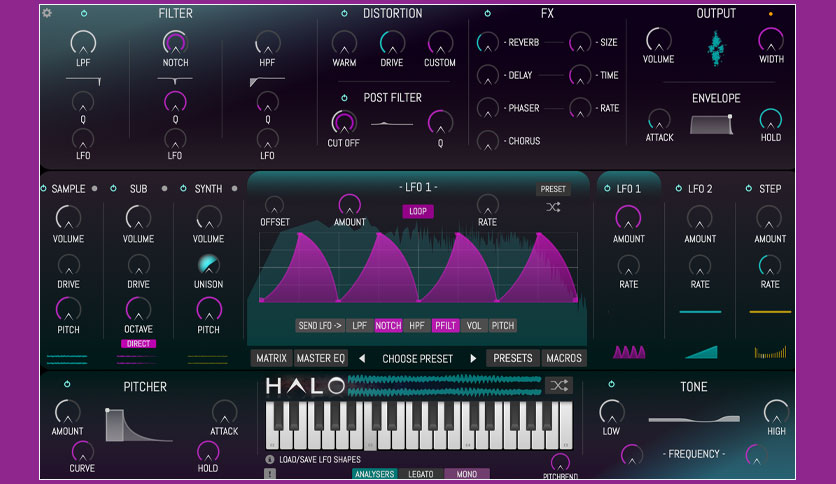Send LFO to NOTCH
Viewport: 836px width, 484px height.
pyautogui.click(x=388, y=325)
